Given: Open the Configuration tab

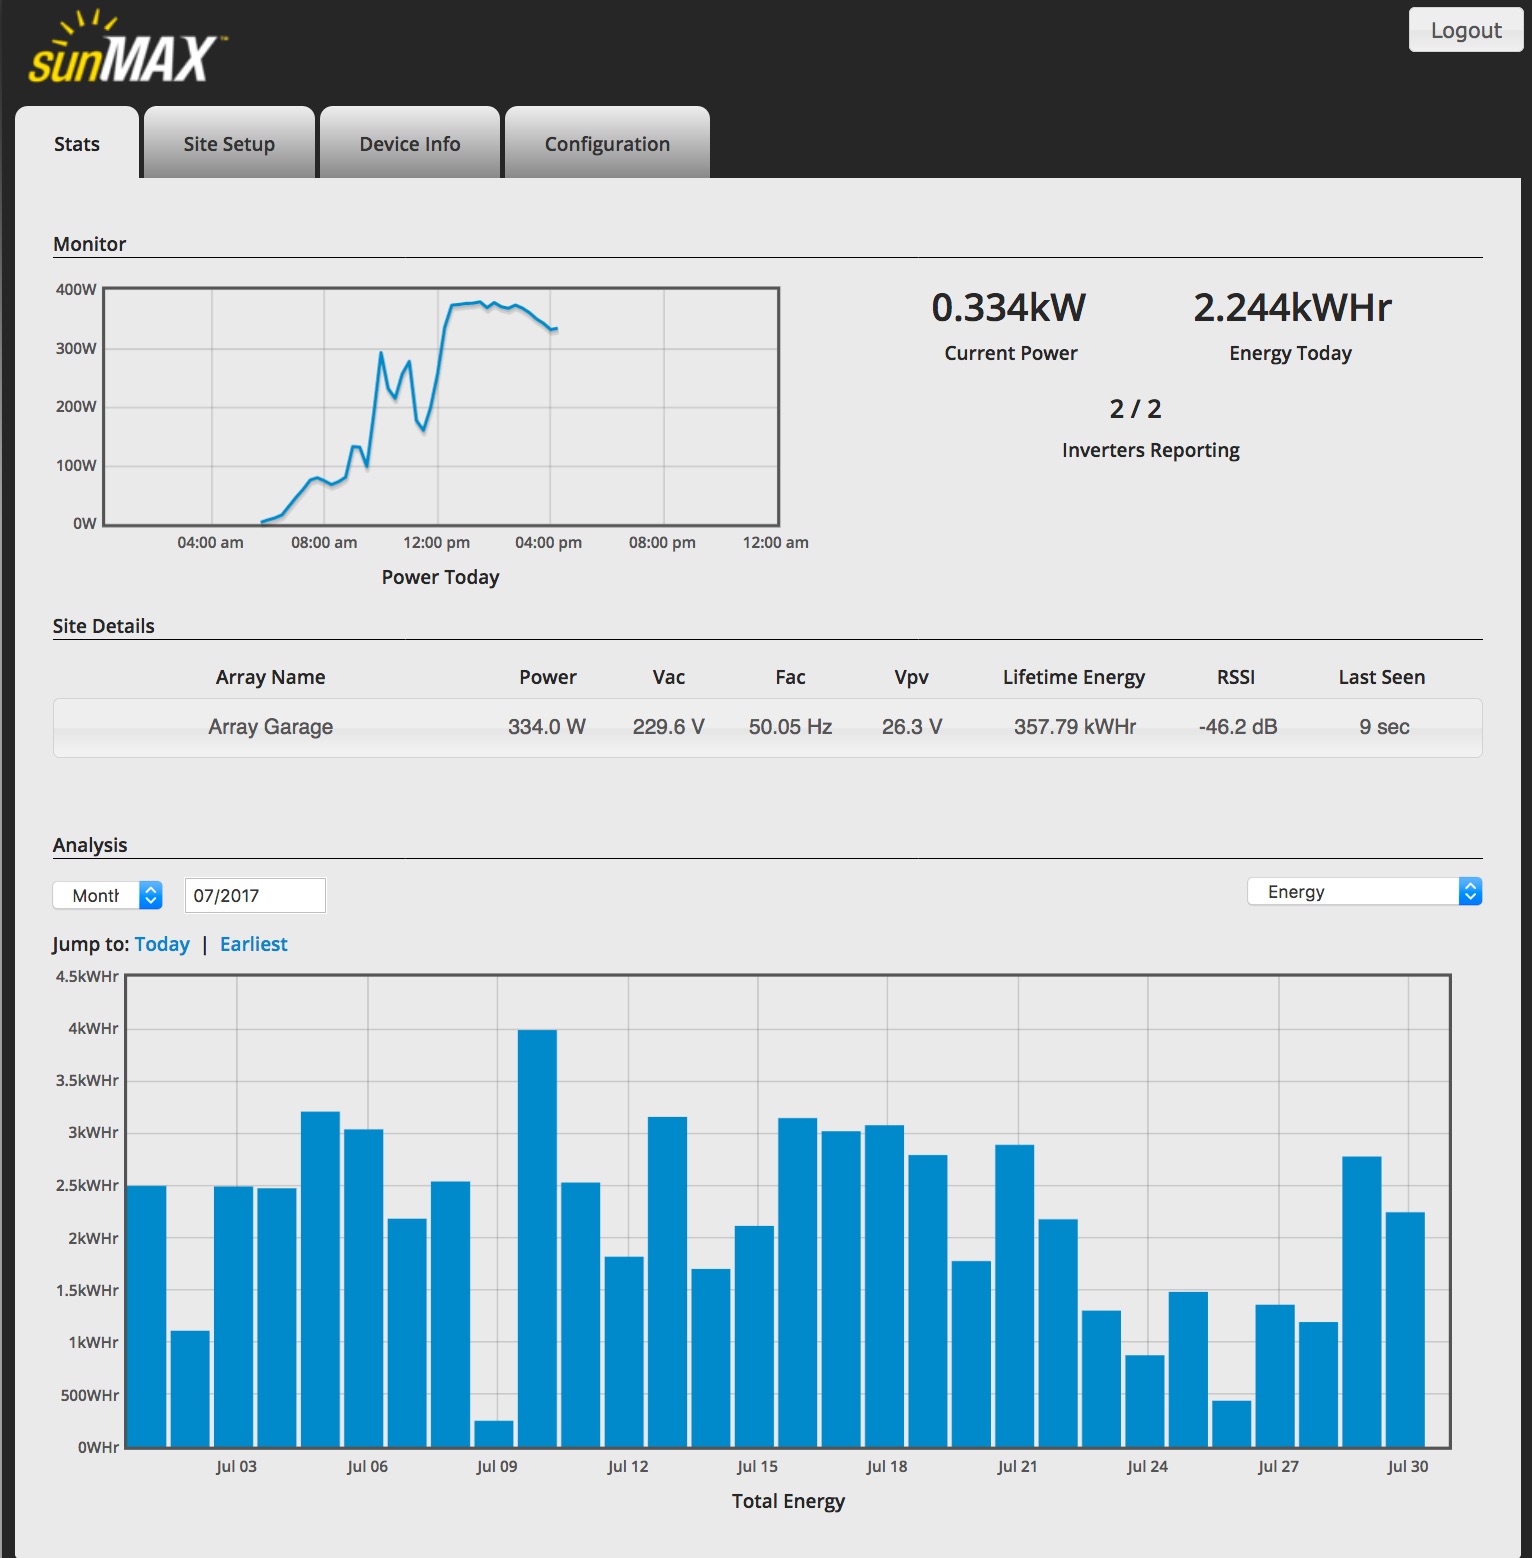Looking at the screenshot, I should point(607,143).
